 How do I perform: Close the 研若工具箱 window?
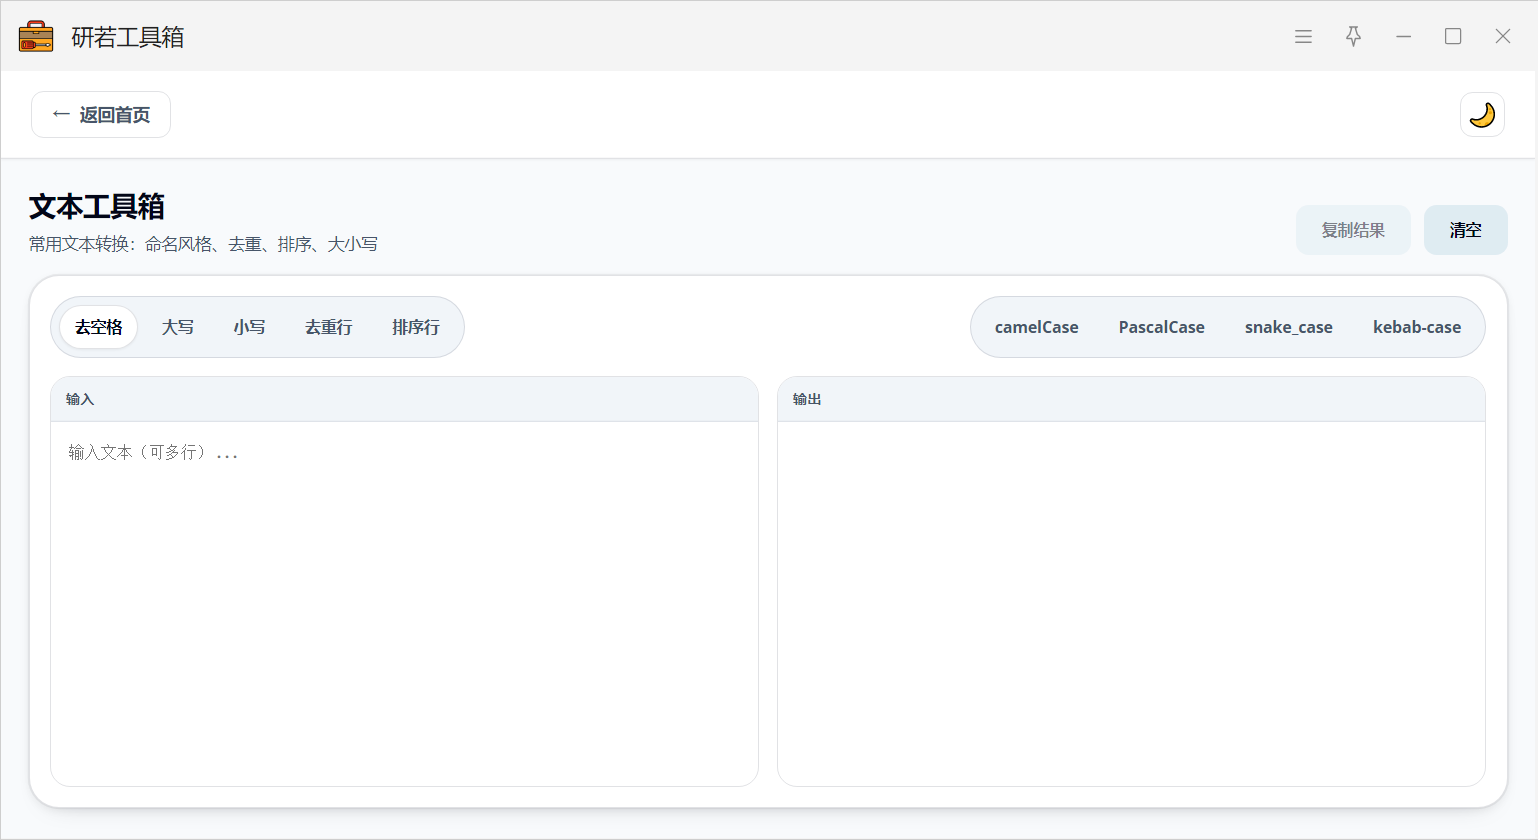pyautogui.click(x=1502, y=37)
